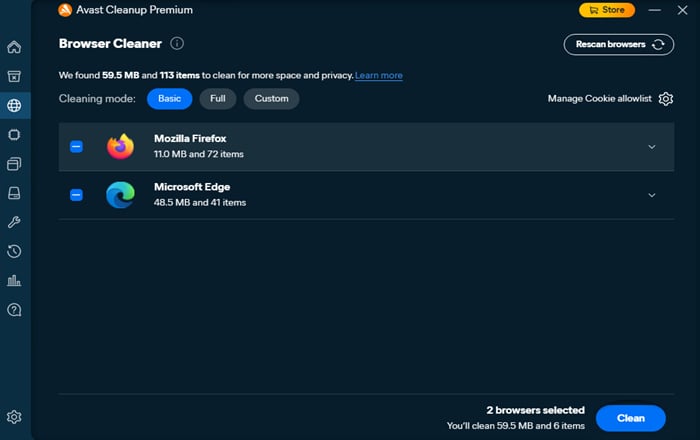The width and height of the screenshot is (700, 440).
Task: Follow the Learn more link
Action: [x=379, y=75]
